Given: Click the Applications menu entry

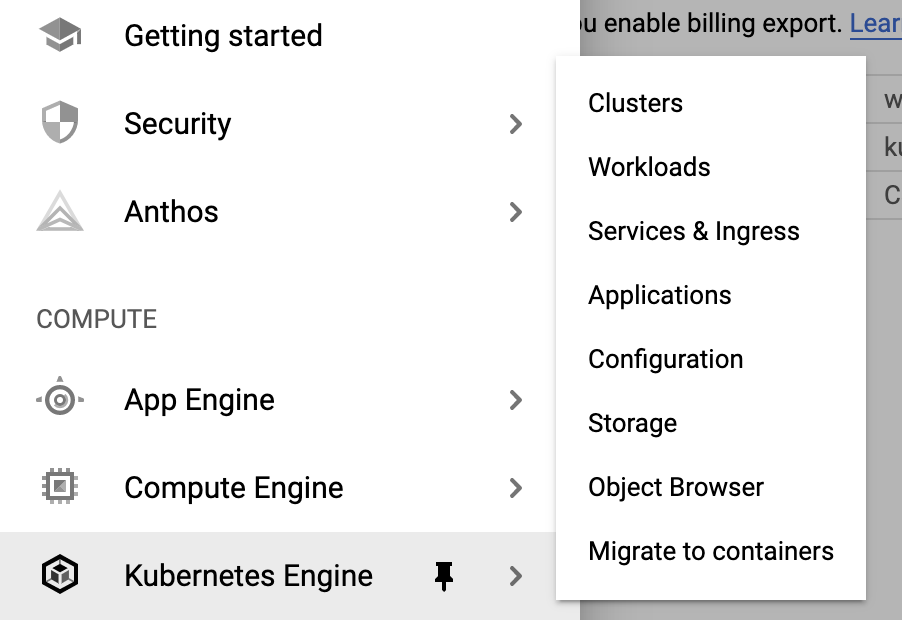Looking at the screenshot, I should [659, 295].
